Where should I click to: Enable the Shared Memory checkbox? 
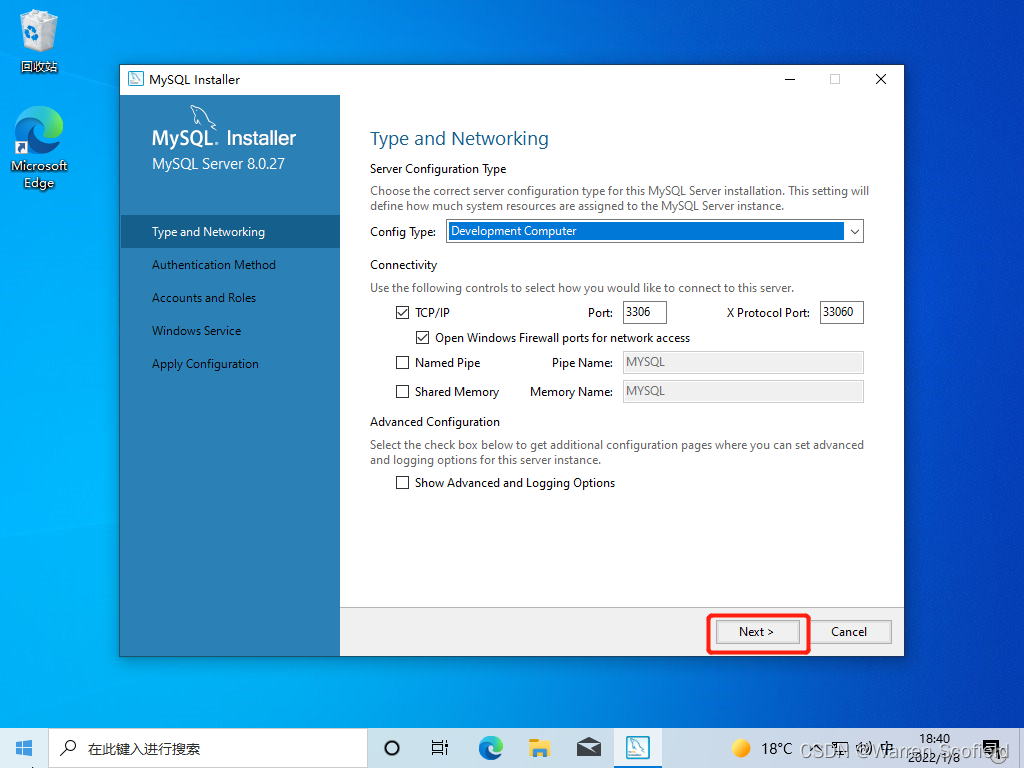tap(402, 391)
